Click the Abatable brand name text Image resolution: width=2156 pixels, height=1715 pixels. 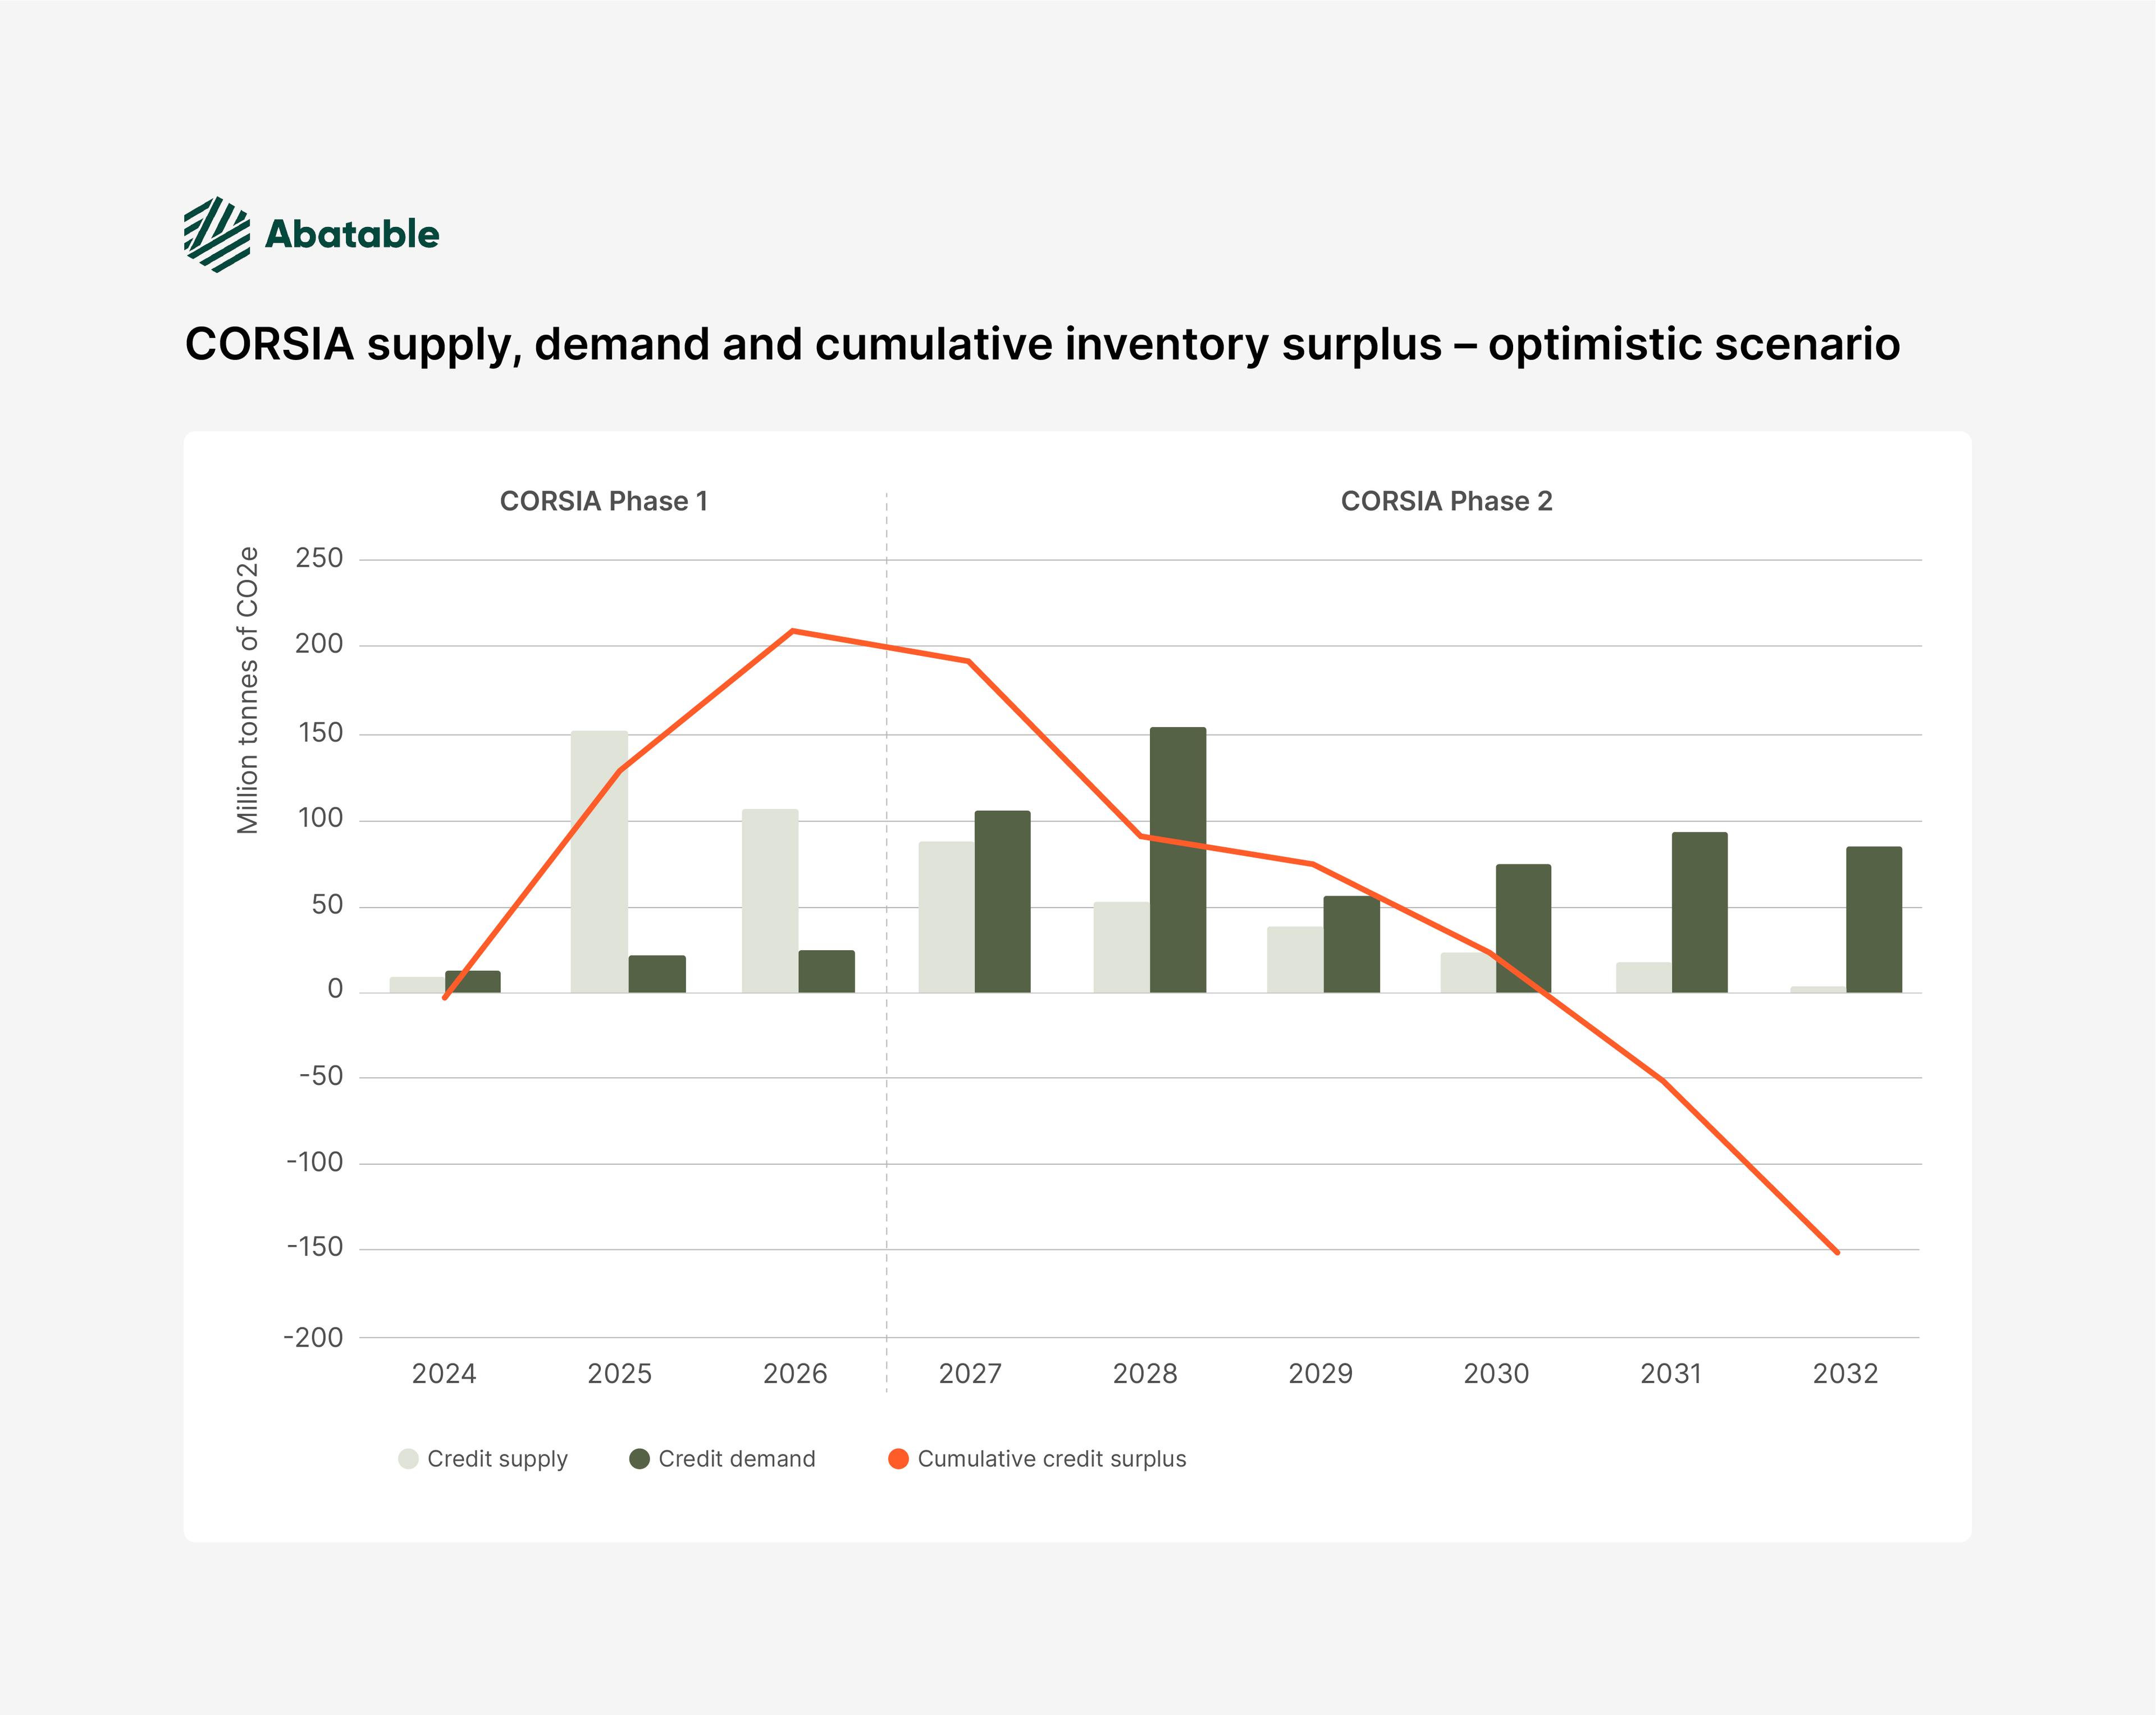click(x=352, y=234)
